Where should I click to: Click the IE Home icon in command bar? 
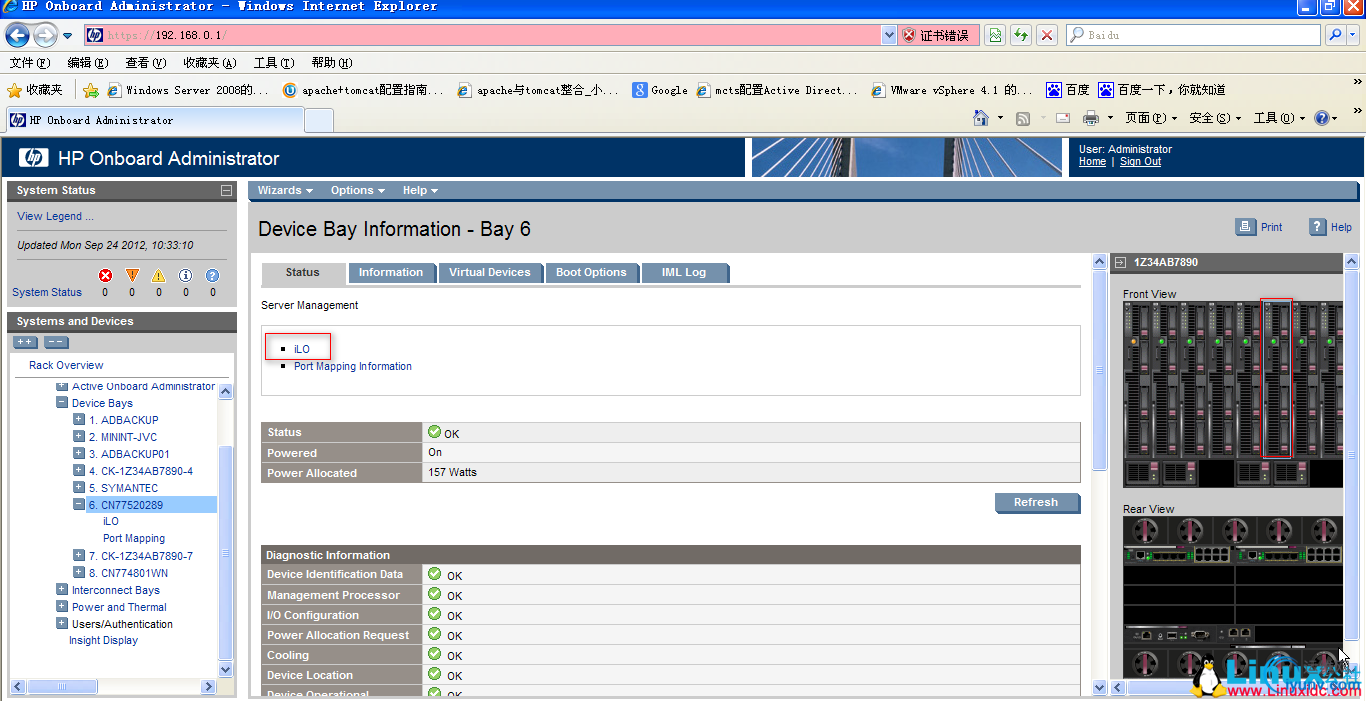point(982,118)
